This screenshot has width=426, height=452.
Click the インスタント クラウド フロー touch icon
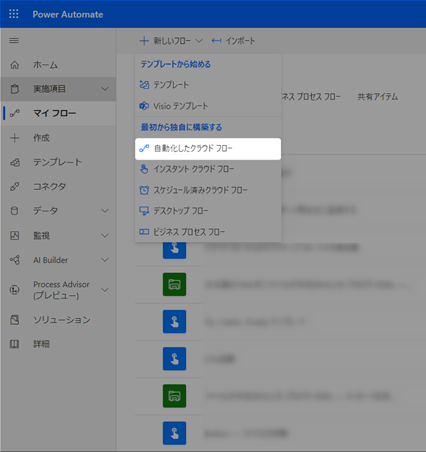(x=144, y=169)
